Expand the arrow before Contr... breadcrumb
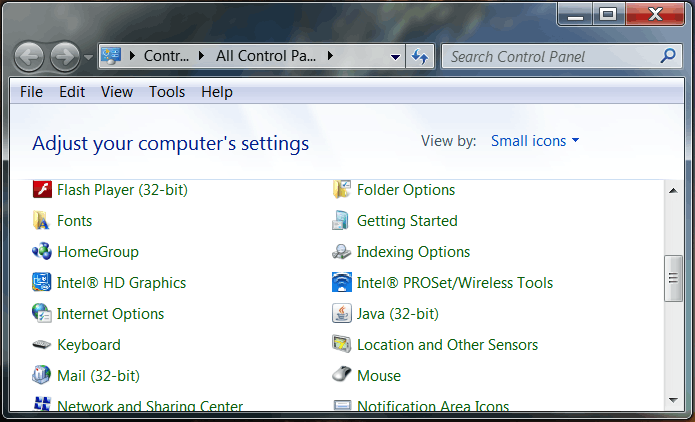This screenshot has width=695, height=422. 133,56
